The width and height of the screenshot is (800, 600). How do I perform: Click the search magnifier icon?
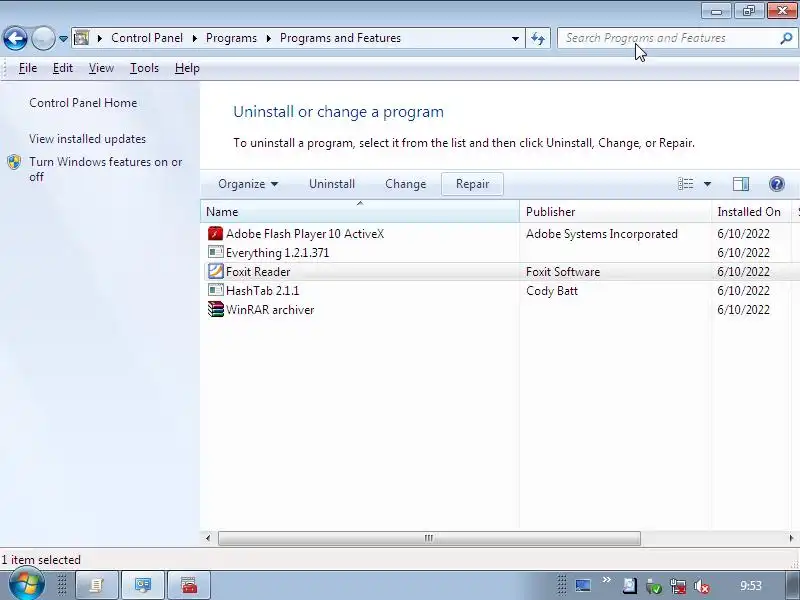786,38
